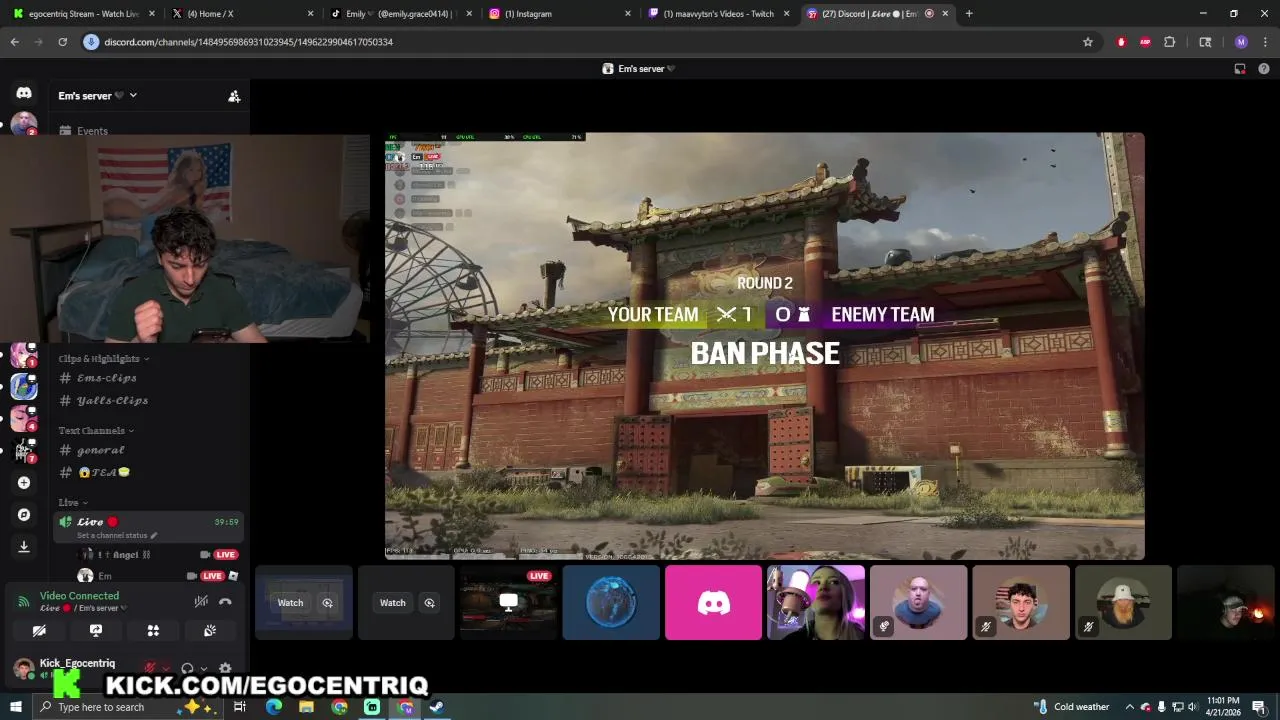
Task: Go back in the browser
Action: tap(14, 42)
